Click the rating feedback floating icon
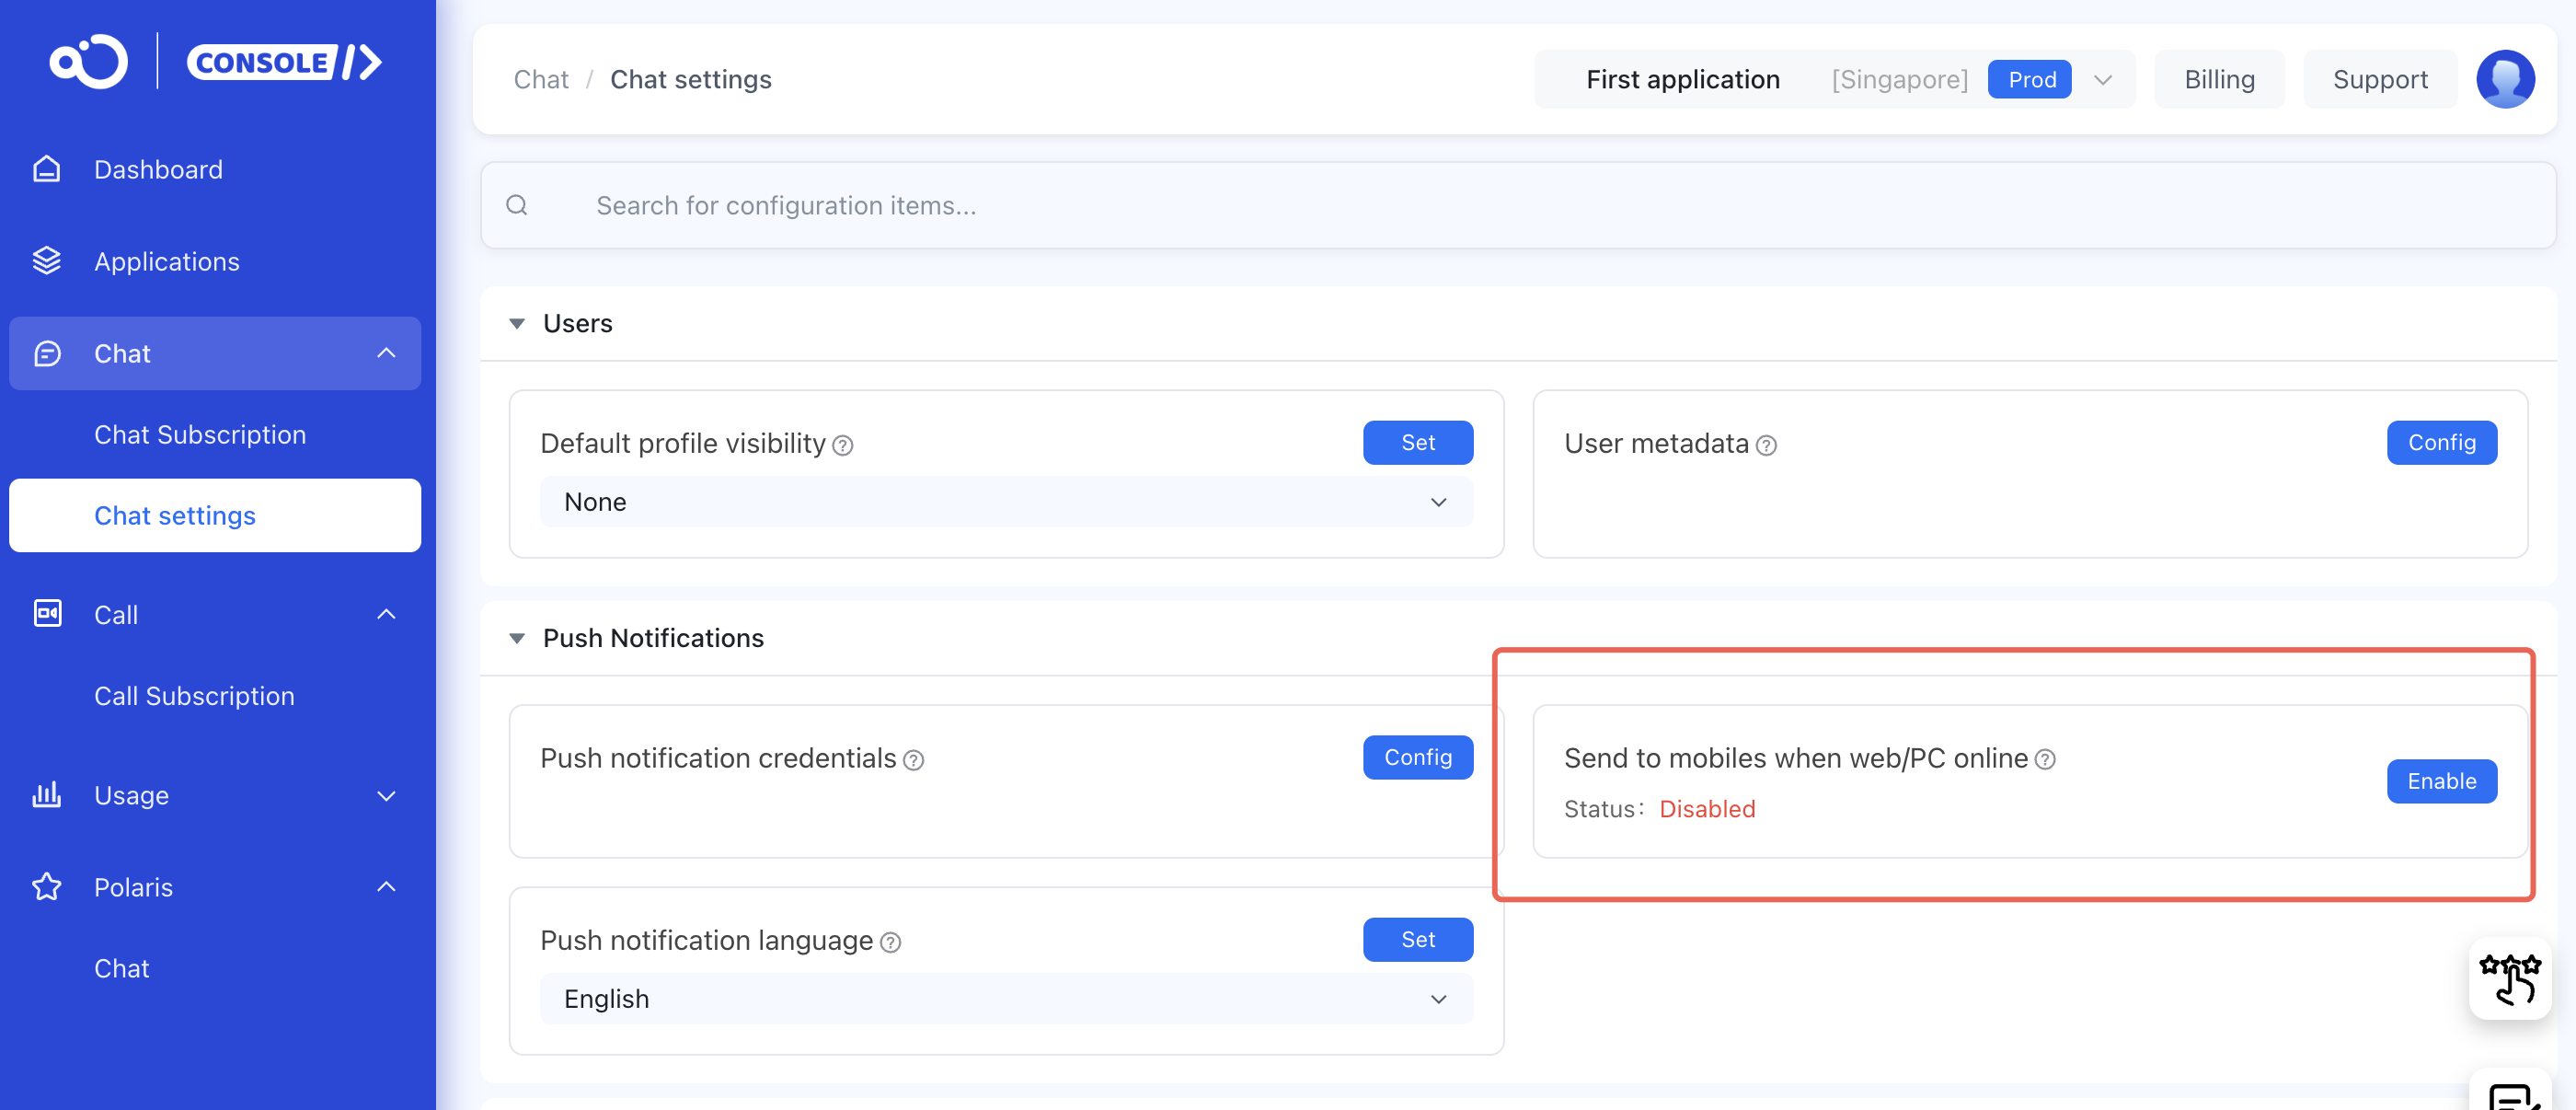This screenshot has width=2576, height=1110. click(2509, 978)
